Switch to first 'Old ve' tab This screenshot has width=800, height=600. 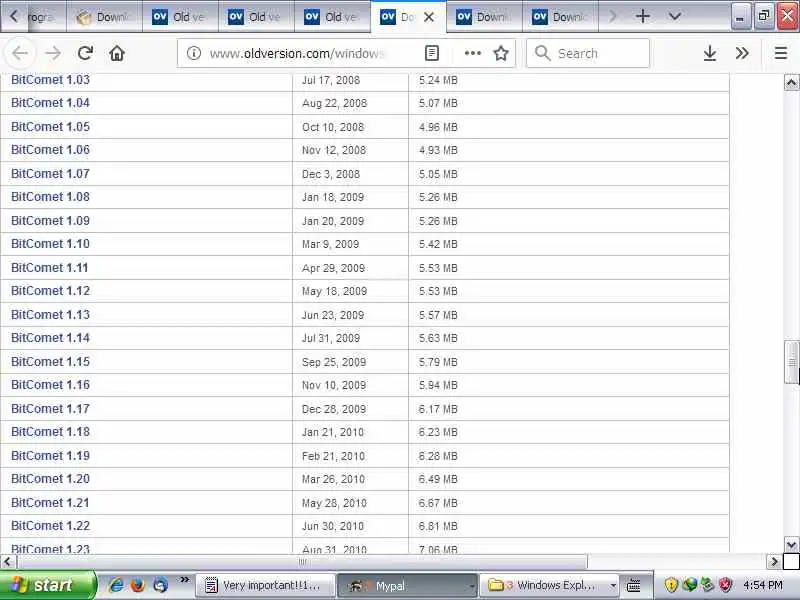(180, 17)
